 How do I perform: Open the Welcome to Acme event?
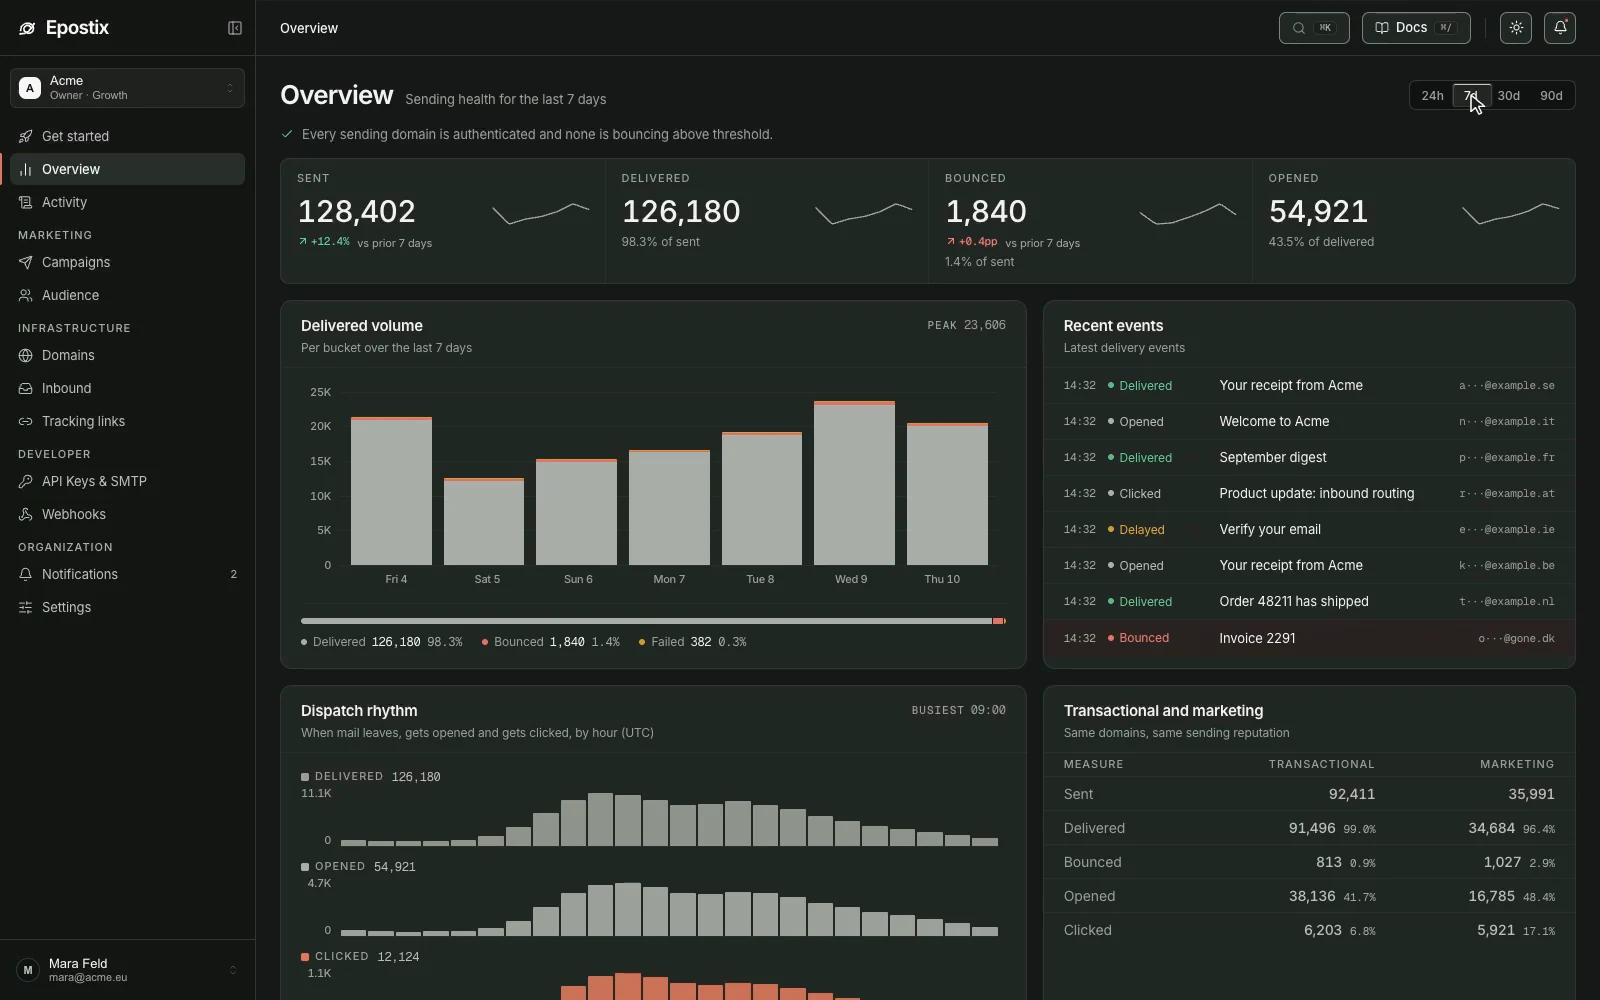(x=1309, y=421)
